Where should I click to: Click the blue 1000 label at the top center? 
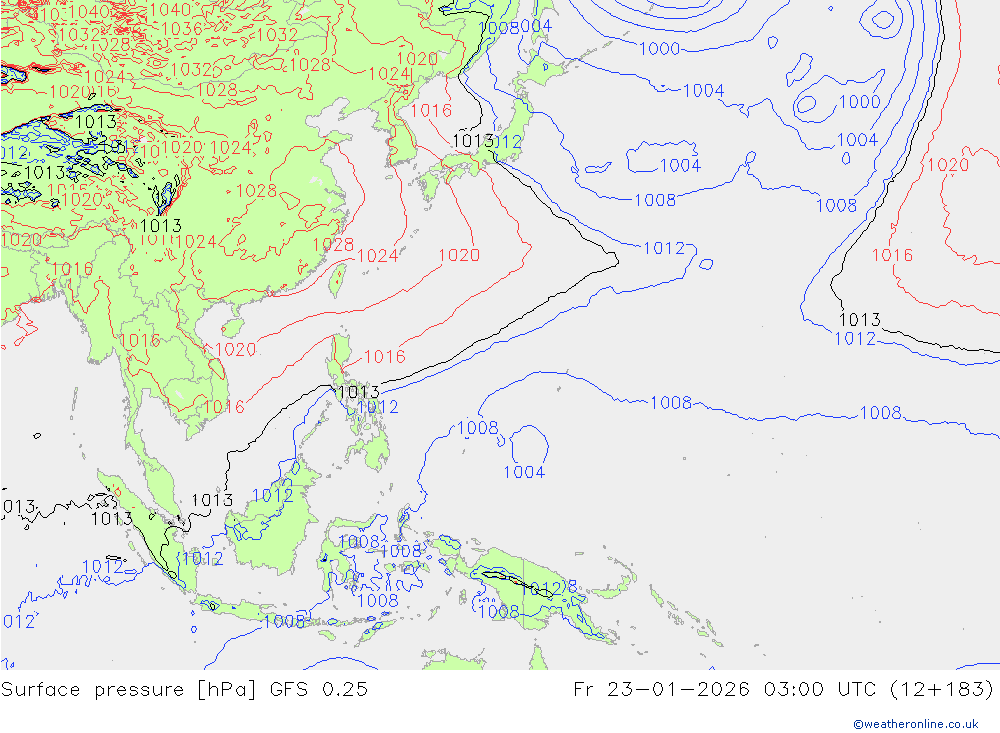(659, 49)
